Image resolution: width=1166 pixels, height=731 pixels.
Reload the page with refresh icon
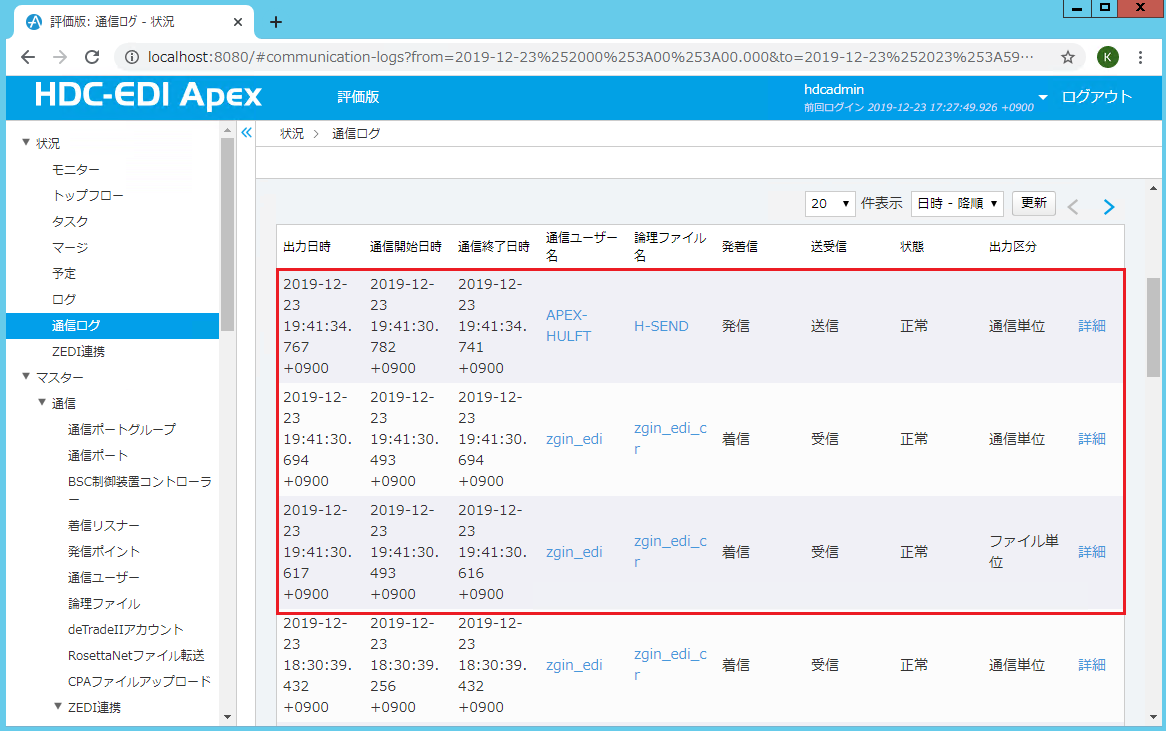click(92, 57)
